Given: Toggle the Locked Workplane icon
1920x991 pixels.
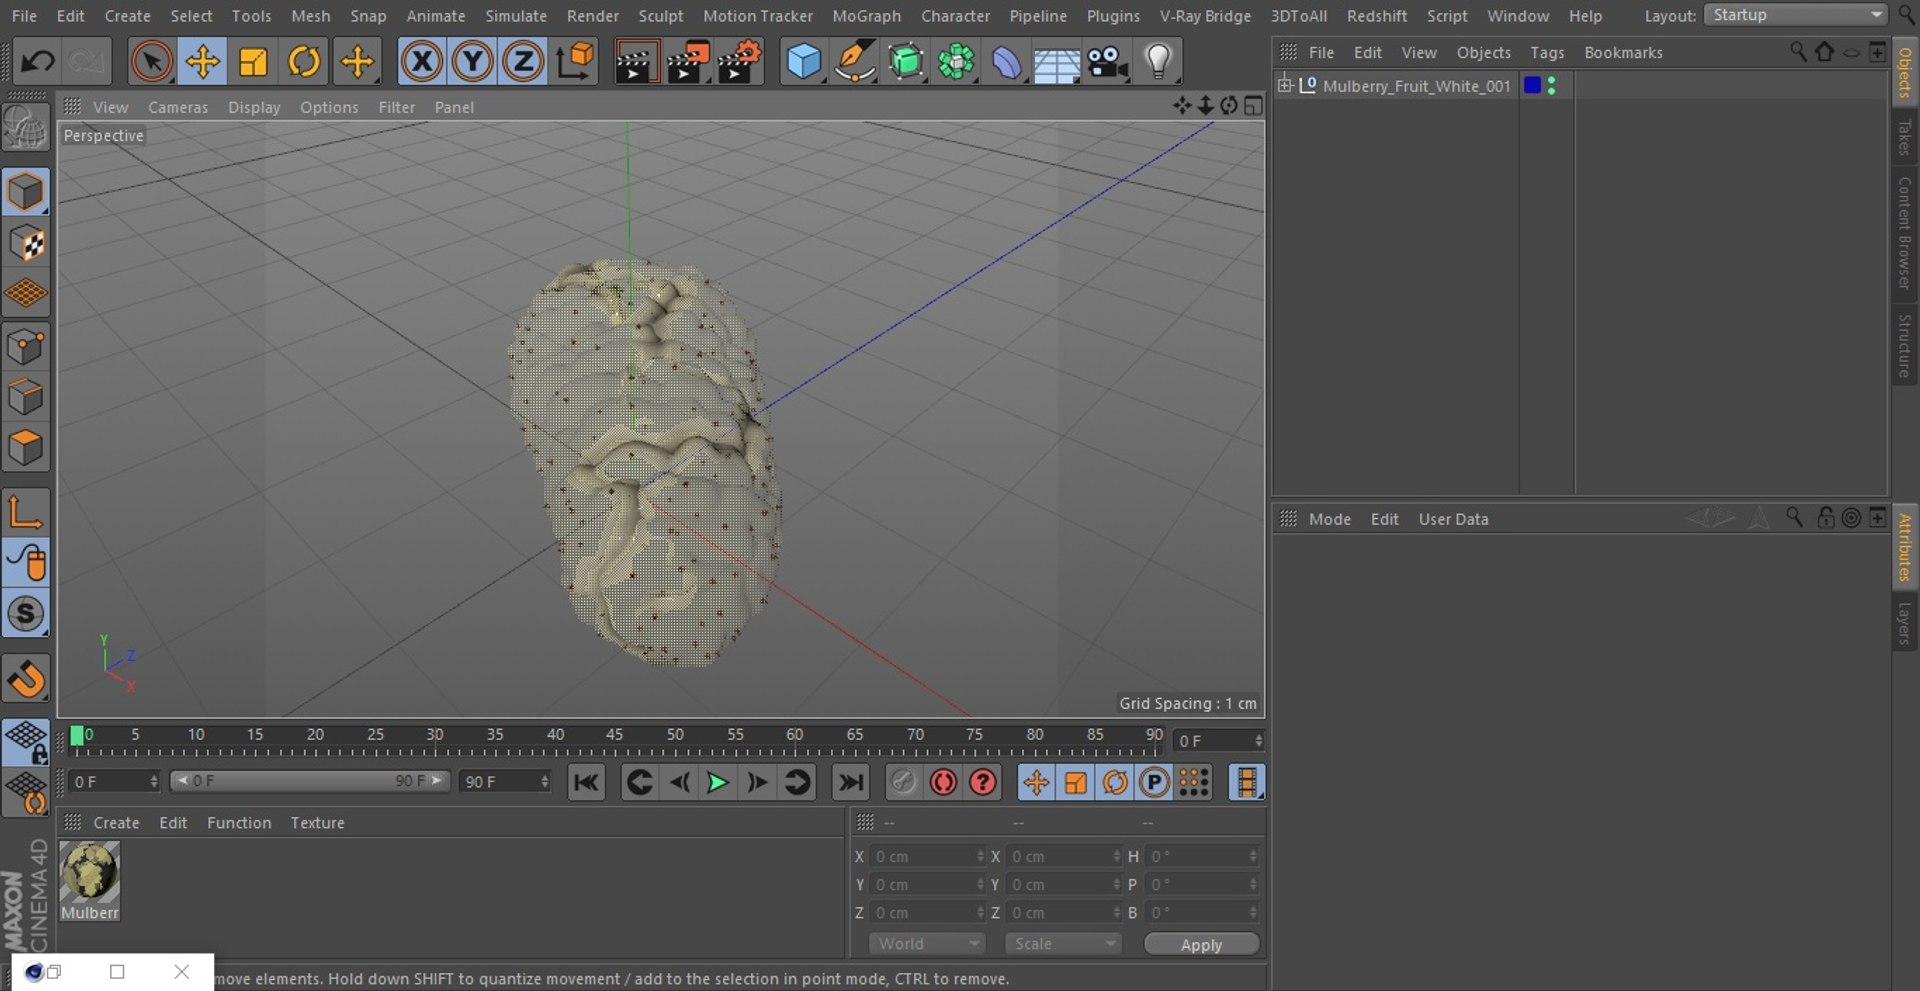Looking at the screenshot, I should pos(25,743).
